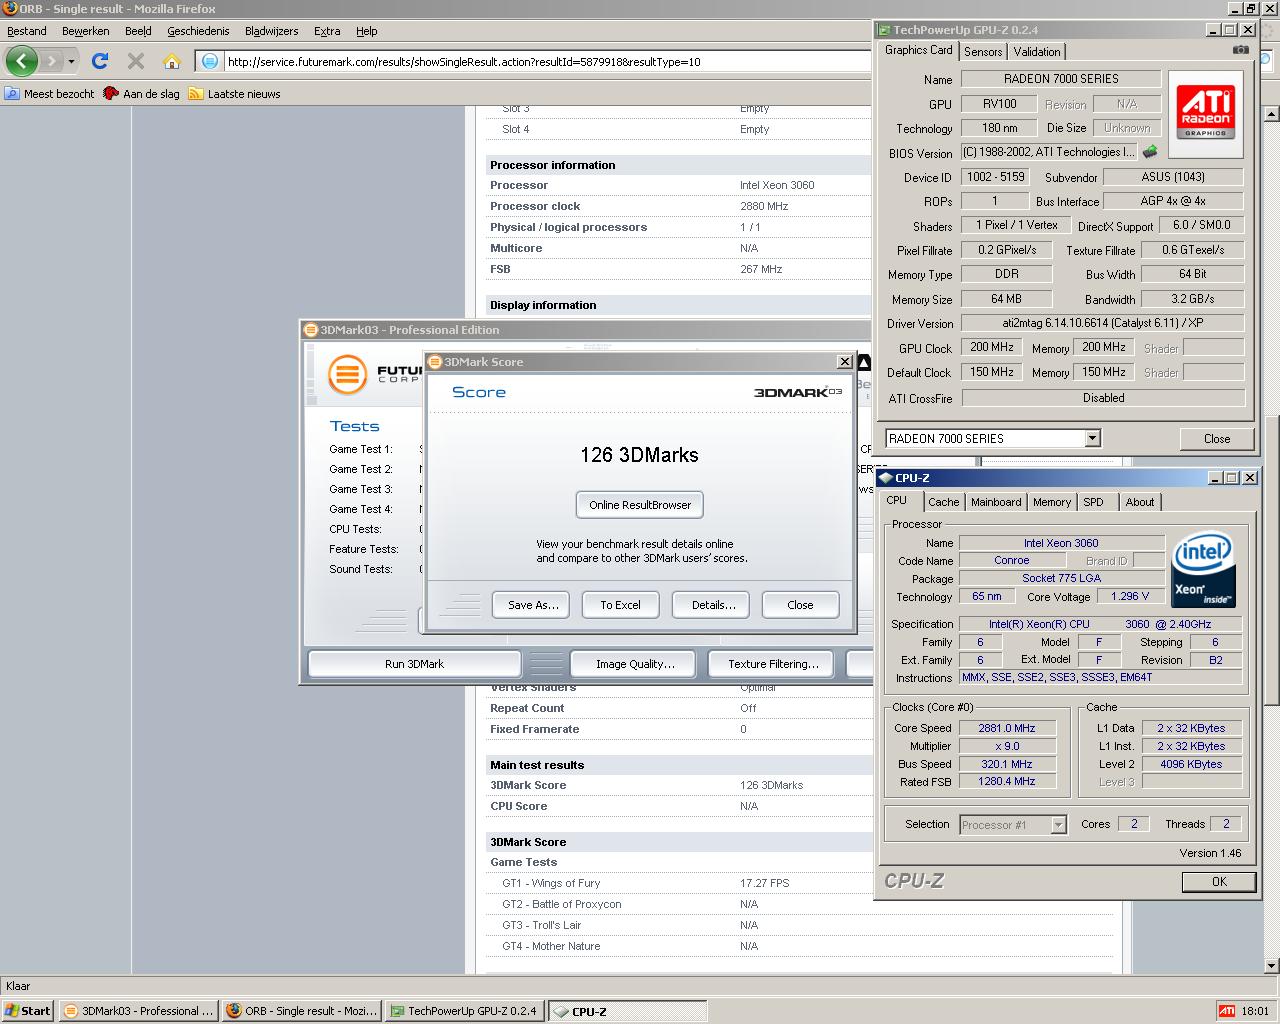
Task: Switch to CPU-Z Memory tab
Action: pos(1052,502)
